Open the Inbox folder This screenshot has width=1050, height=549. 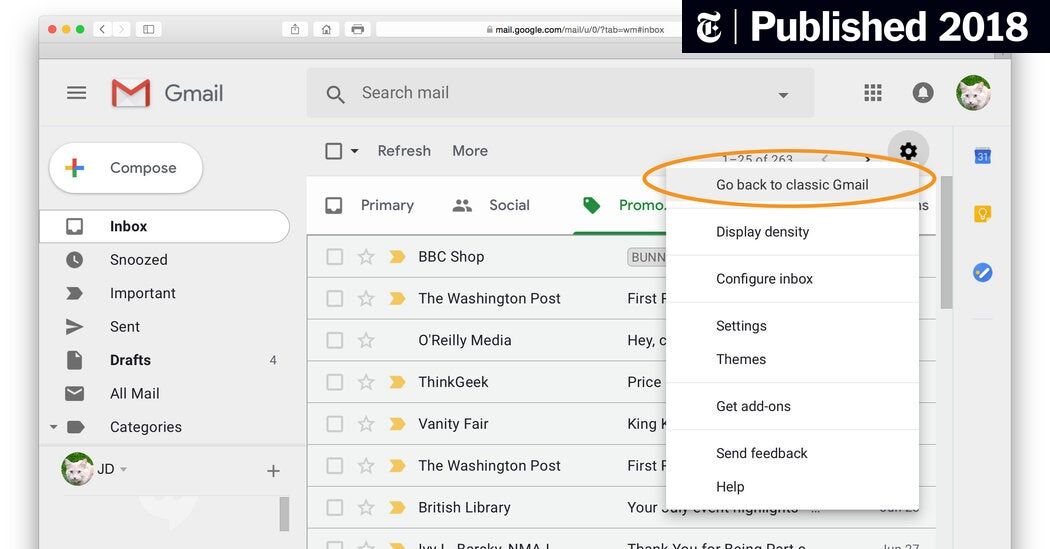pyautogui.click(x=165, y=226)
